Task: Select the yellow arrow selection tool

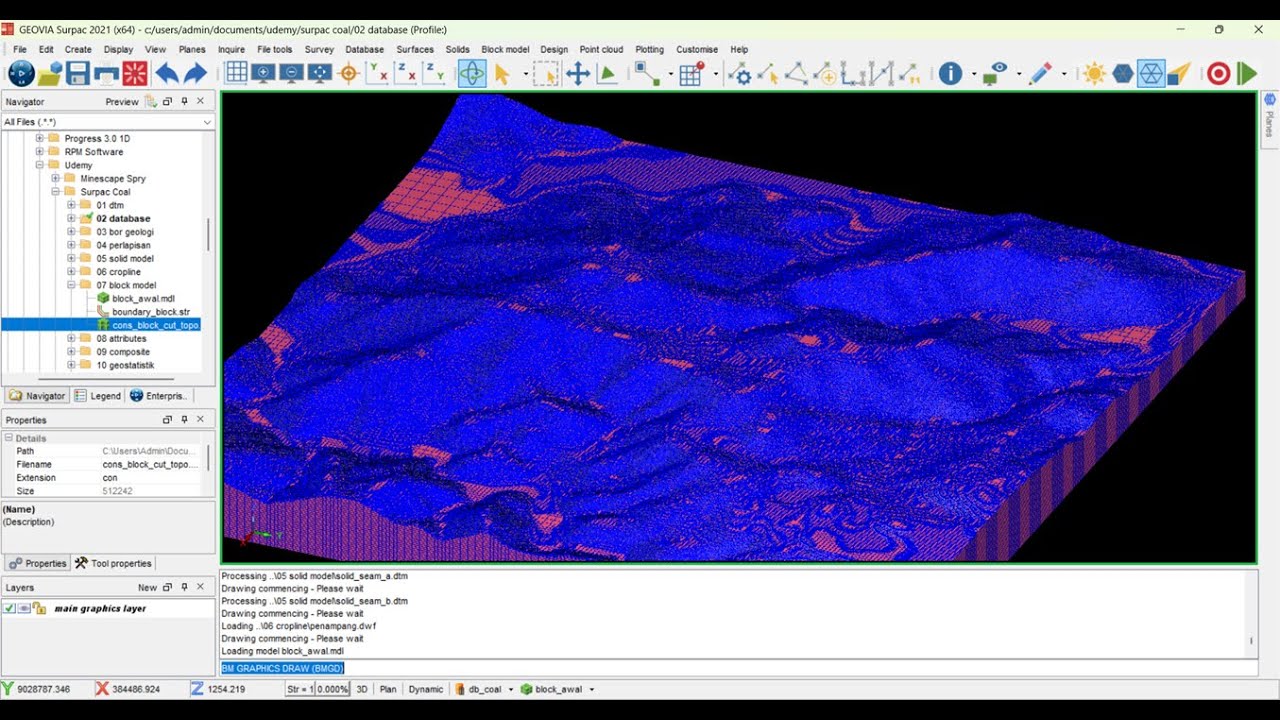Action: [x=502, y=73]
